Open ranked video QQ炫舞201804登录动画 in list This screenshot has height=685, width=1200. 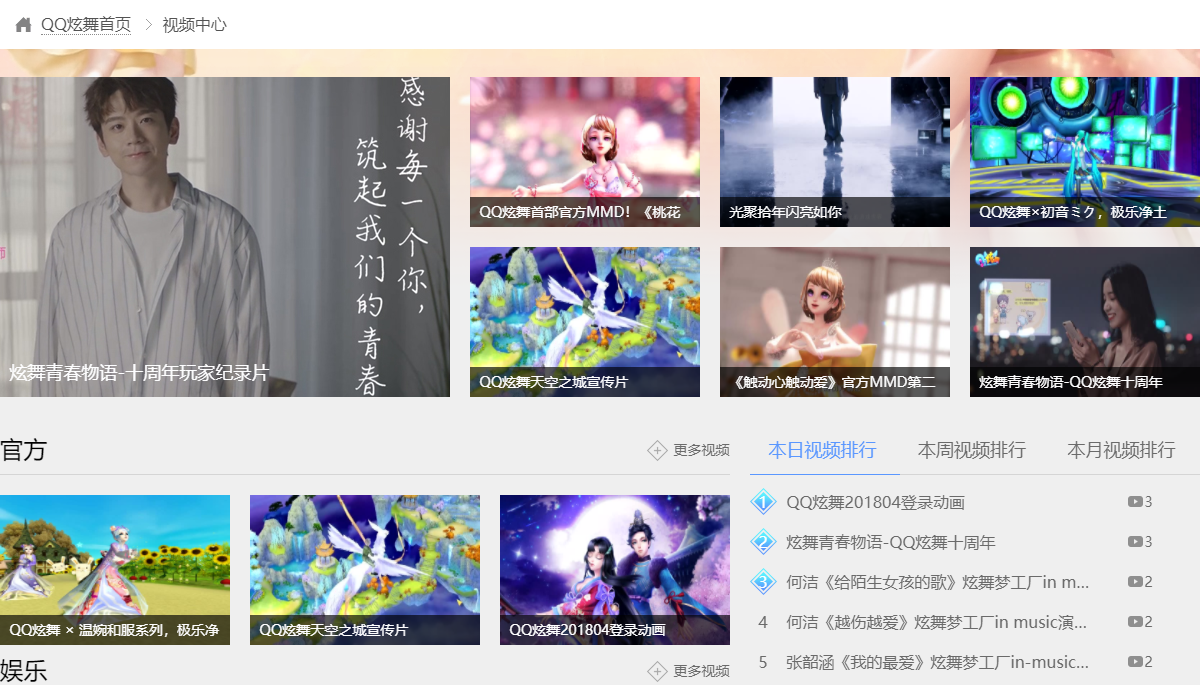pos(875,502)
